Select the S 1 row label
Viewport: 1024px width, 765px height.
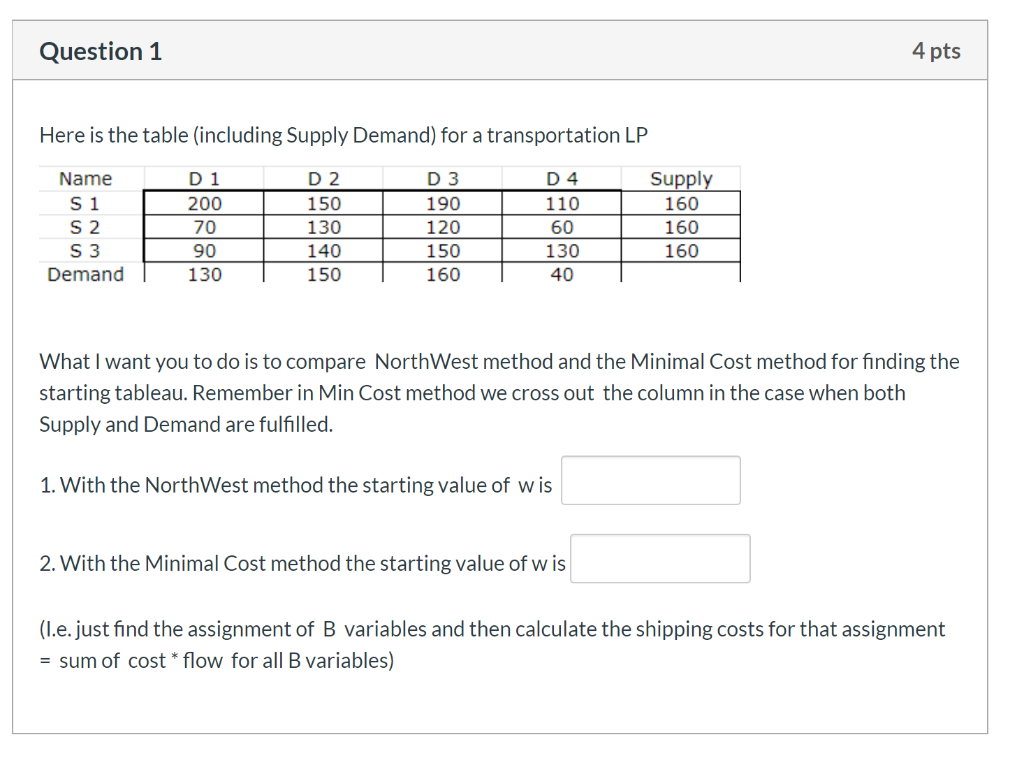click(85, 203)
